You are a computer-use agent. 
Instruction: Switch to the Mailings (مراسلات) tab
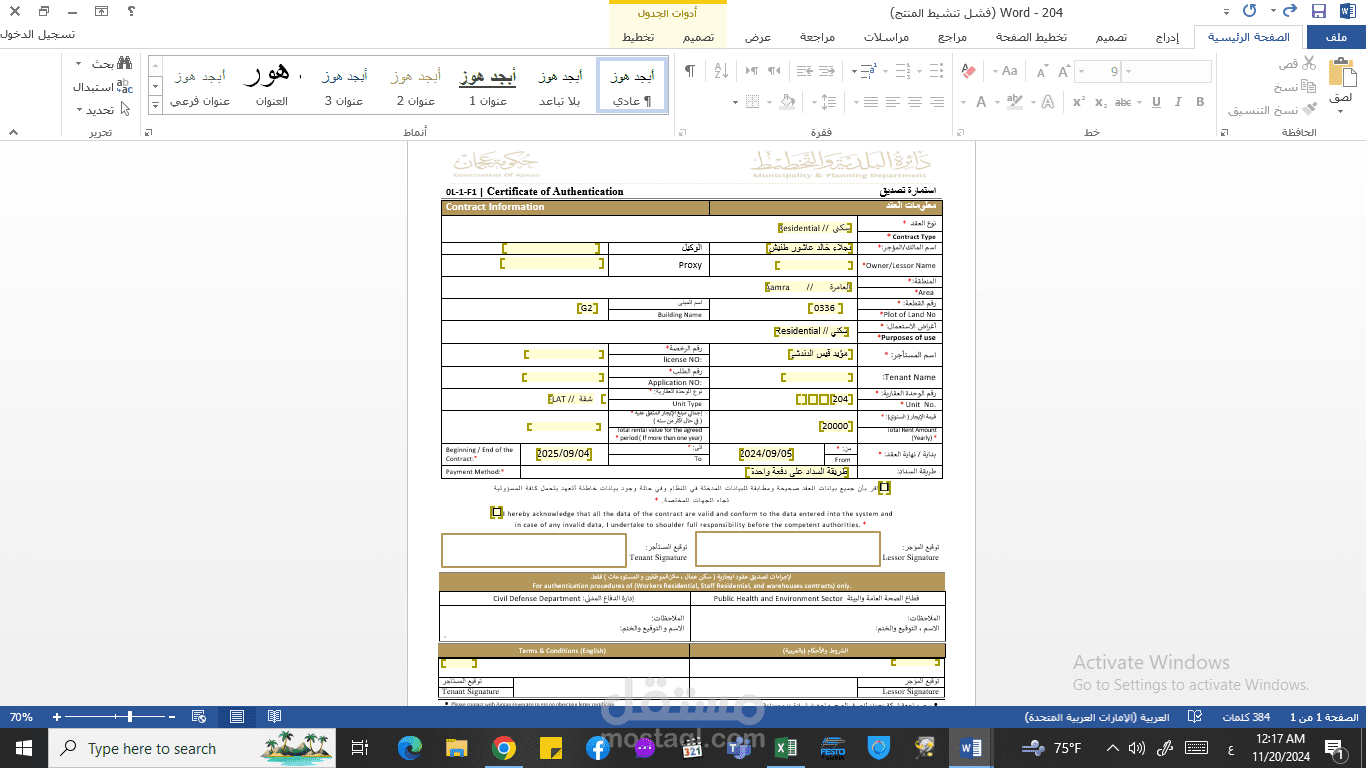(887, 37)
